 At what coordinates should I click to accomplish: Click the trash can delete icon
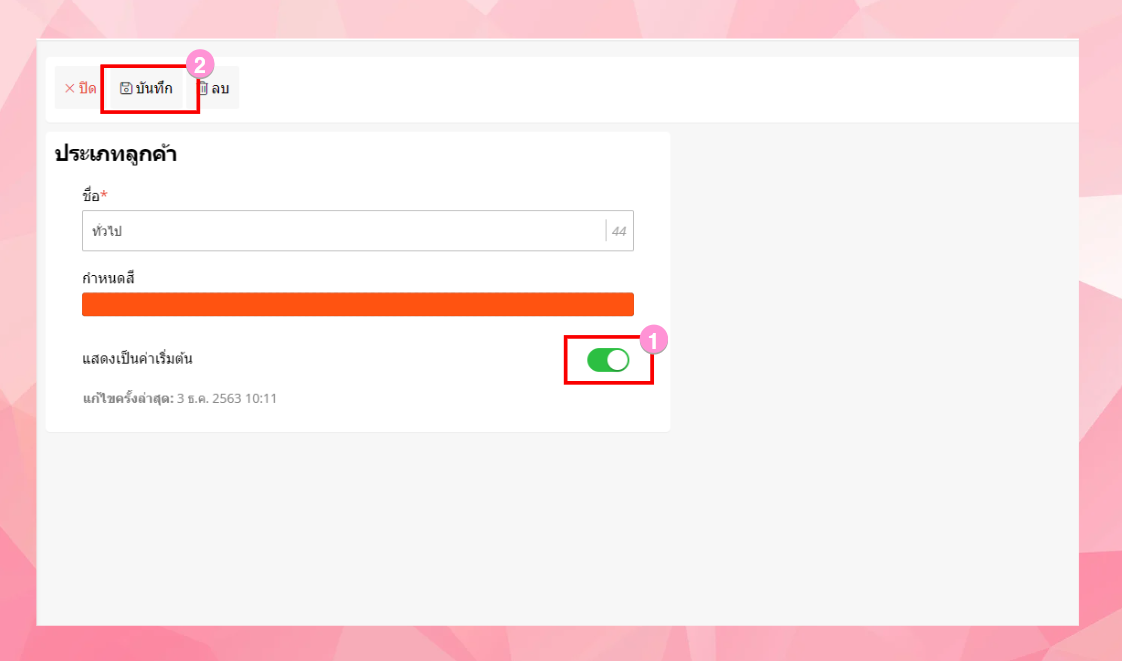pos(203,88)
